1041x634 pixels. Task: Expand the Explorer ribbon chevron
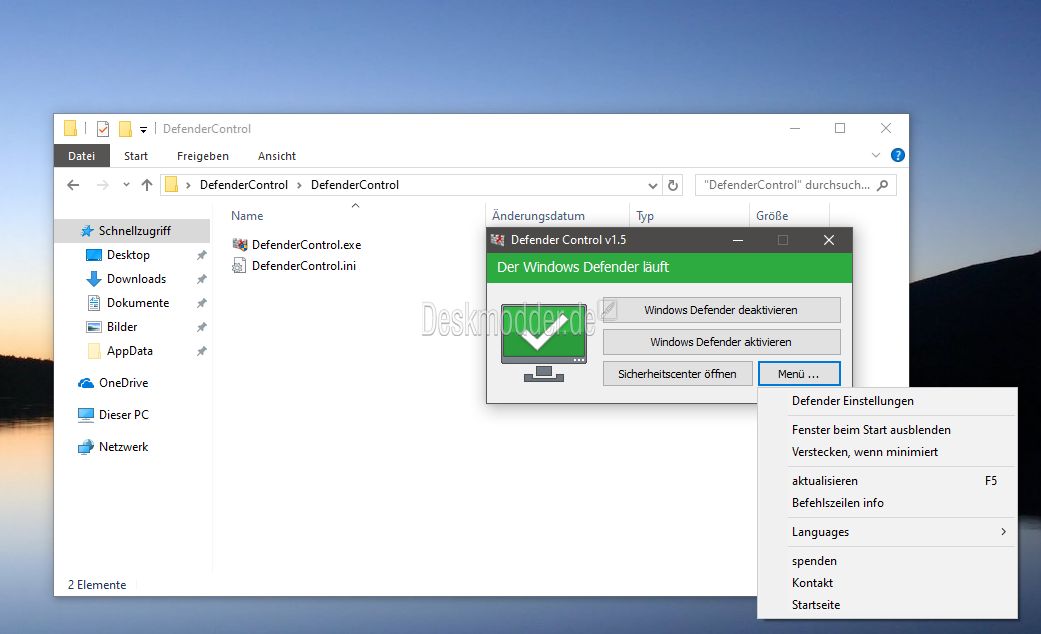tap(876, 155)
